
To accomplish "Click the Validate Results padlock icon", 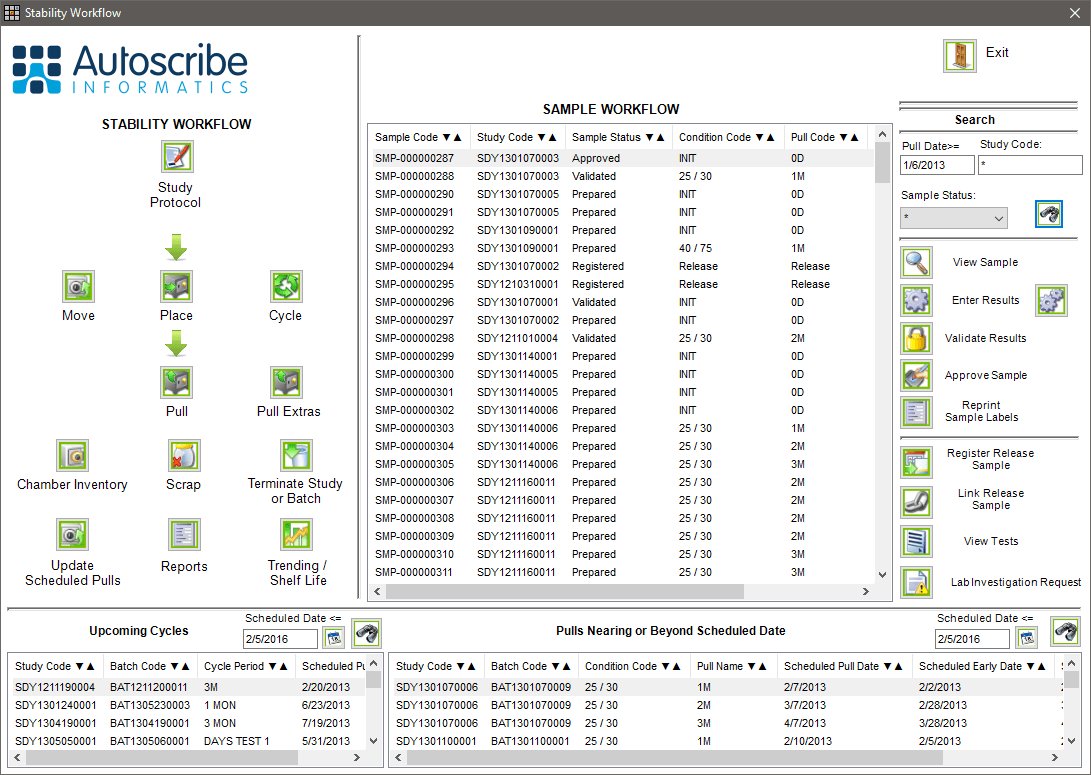I will click(x=917, y=338).
